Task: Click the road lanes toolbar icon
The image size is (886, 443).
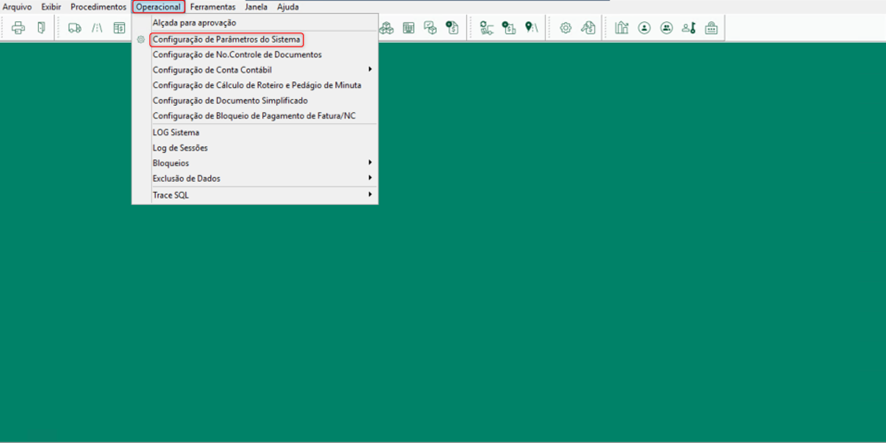Action: point(97,28)
